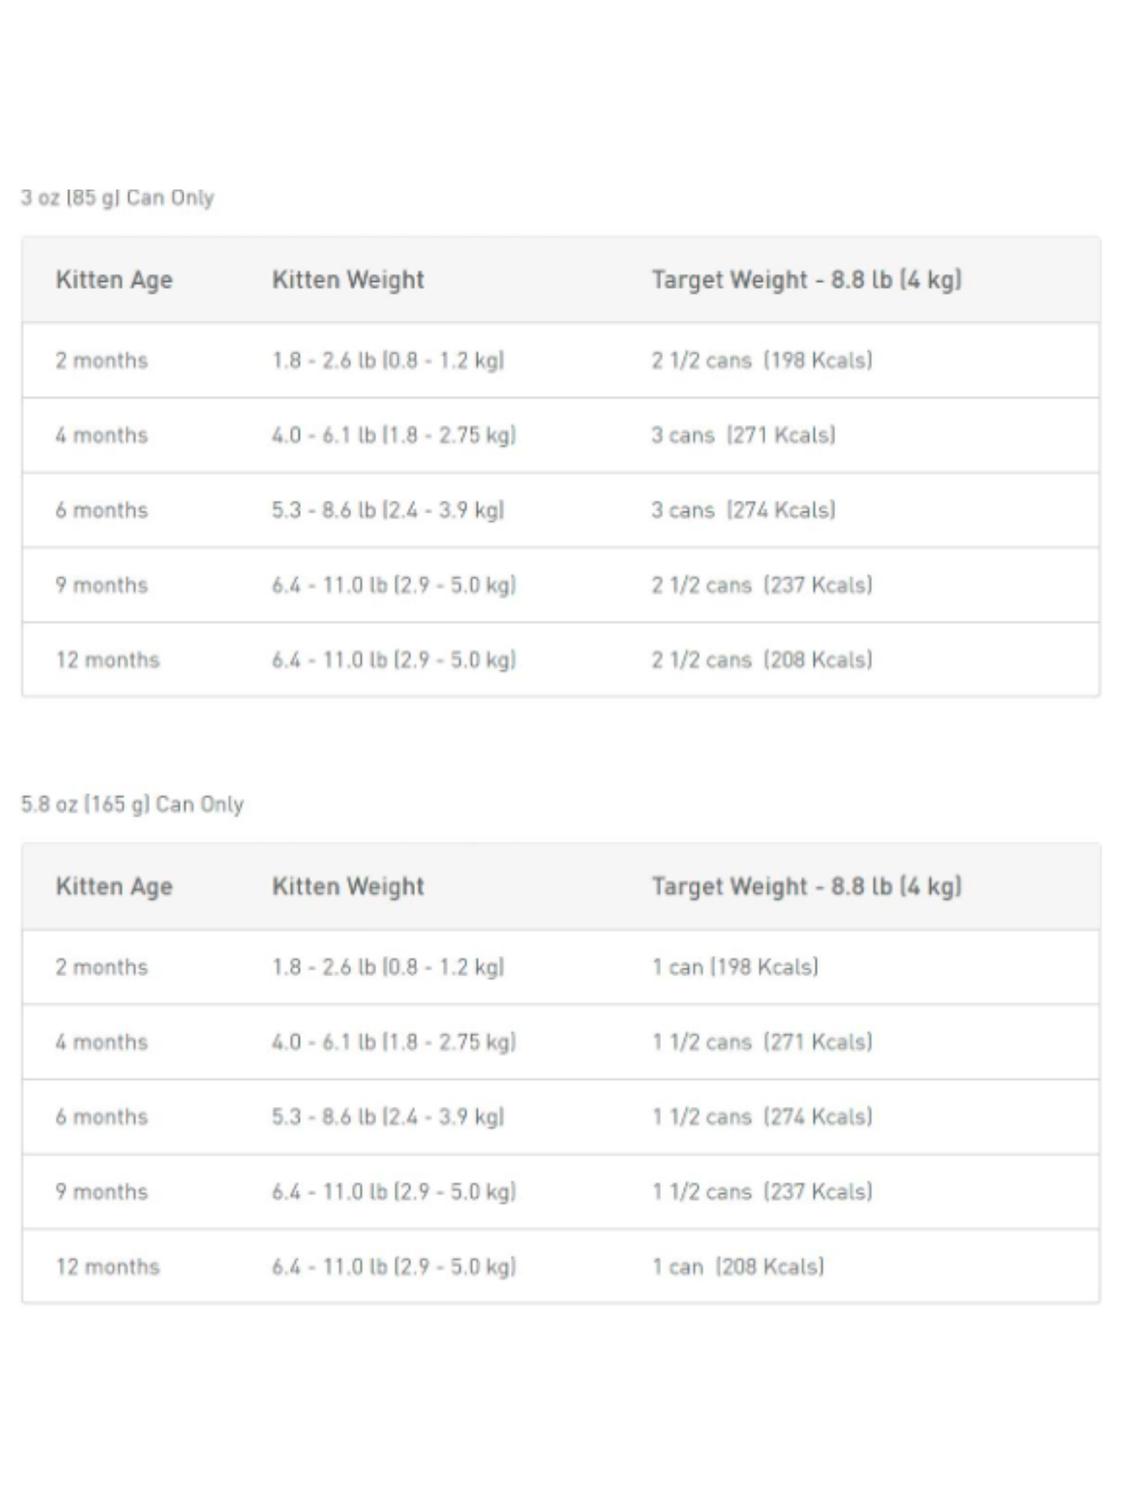The height and width of the screenshot is (1500, 1125).
Task: Click Kitten Weight header in 3 oz table
Action: 348,280
